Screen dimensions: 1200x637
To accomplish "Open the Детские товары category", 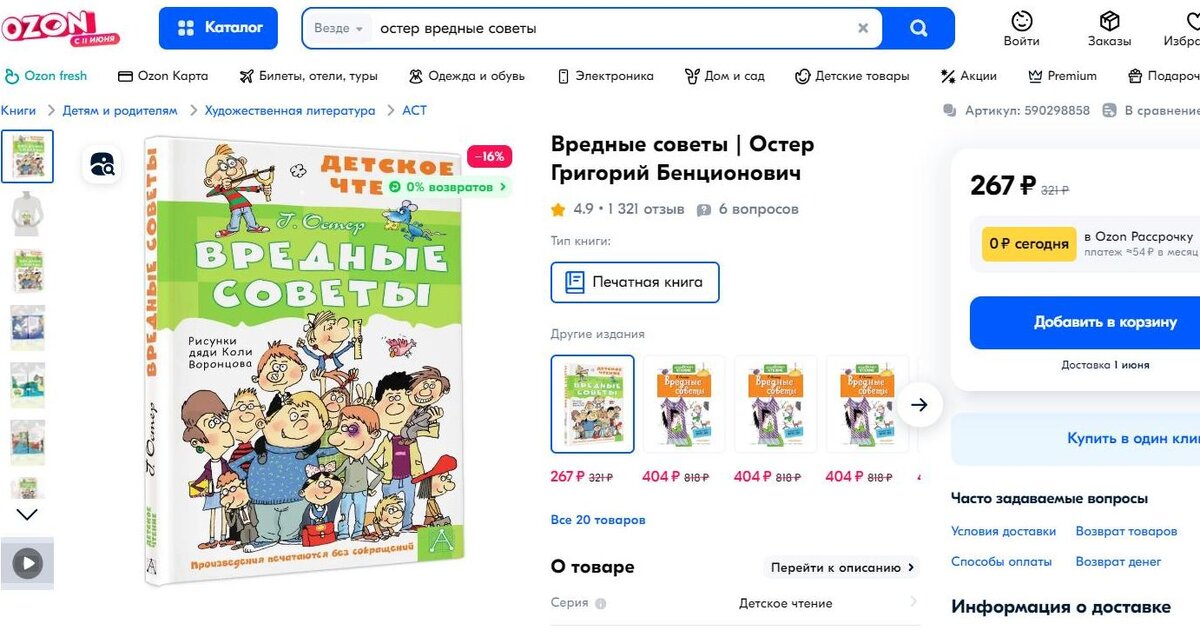I will [x=858, y=76].
